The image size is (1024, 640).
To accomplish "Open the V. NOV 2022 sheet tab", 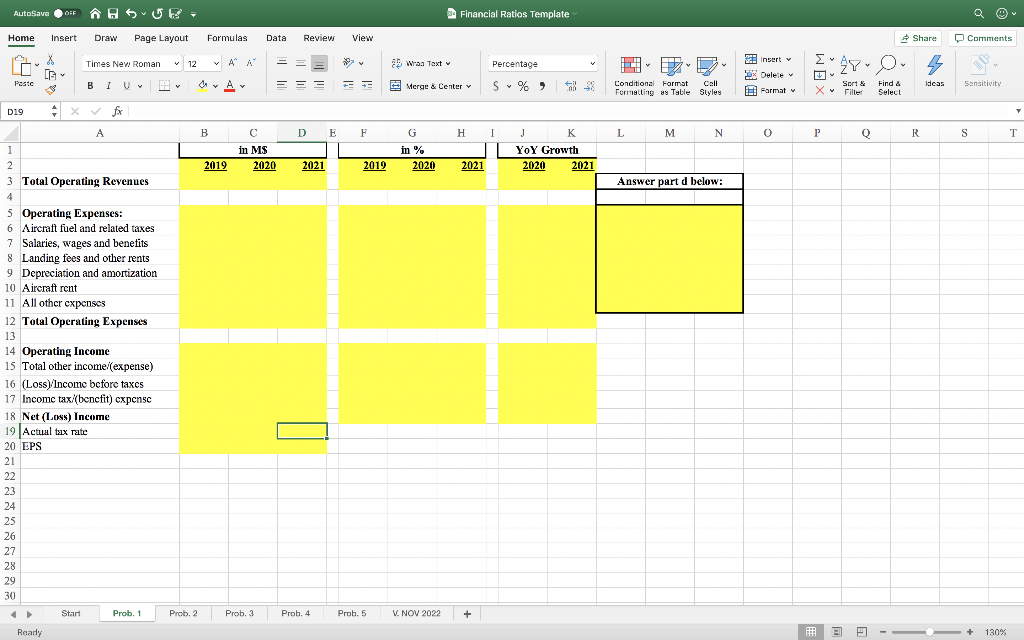I will (x=417, y=613).
